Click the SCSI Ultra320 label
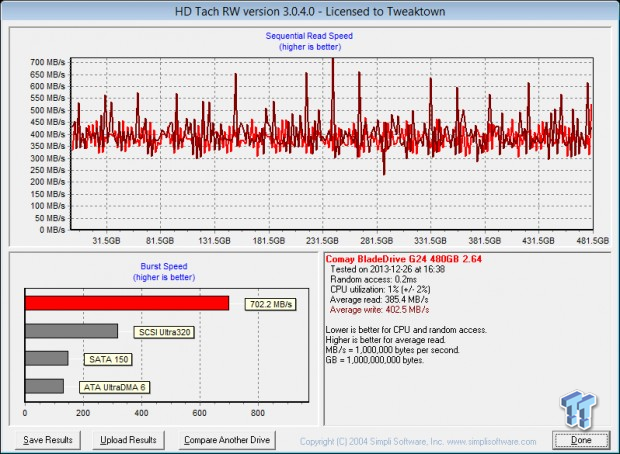Viewport: 620px width, 454px height. point(163,331)
